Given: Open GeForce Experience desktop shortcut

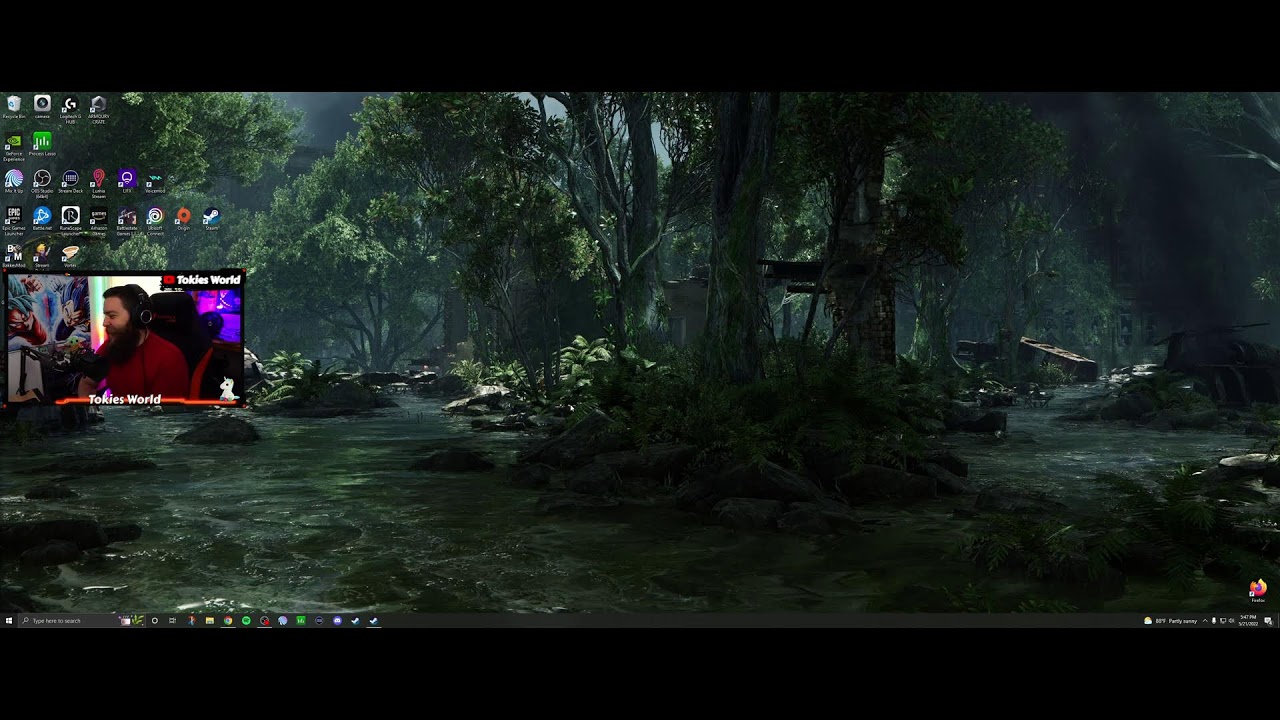Looking at the screenshot, I should click(14, 147).
